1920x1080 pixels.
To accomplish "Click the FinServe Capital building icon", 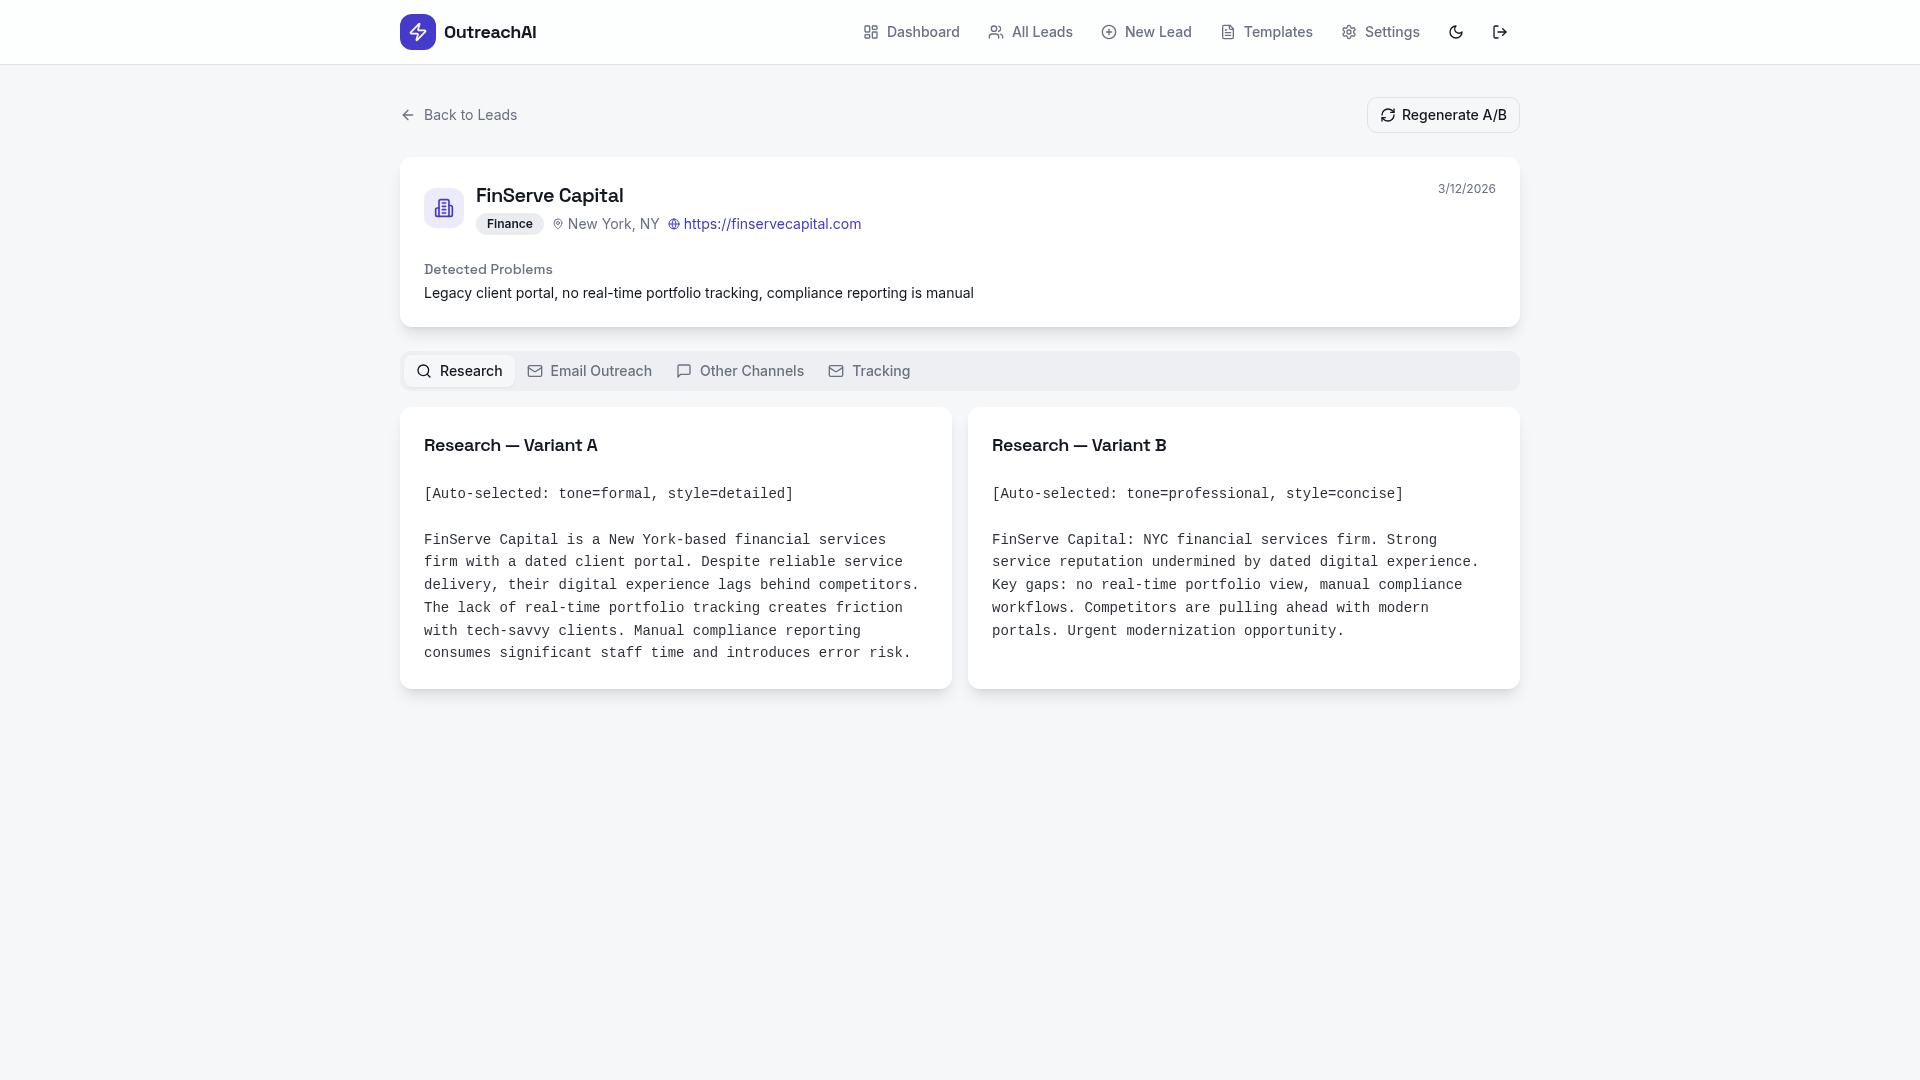I will (x=444, y=208).
